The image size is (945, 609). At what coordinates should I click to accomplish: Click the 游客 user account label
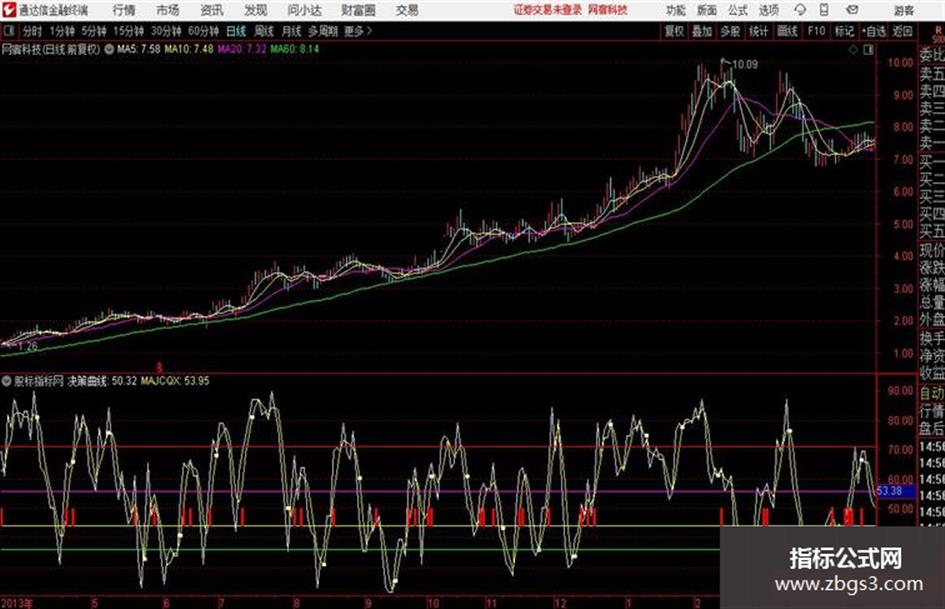903,10
